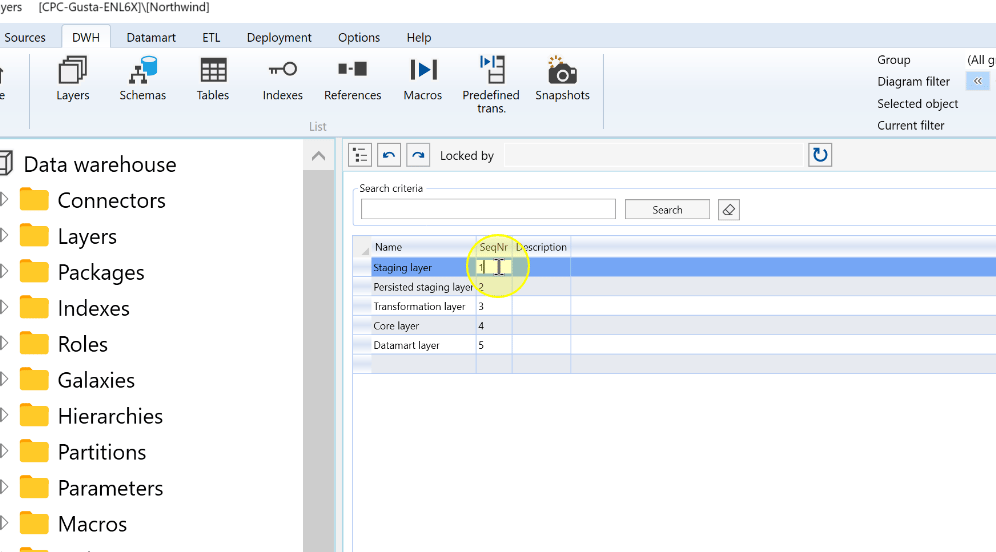Click the Locked by field

pos(654,156)
